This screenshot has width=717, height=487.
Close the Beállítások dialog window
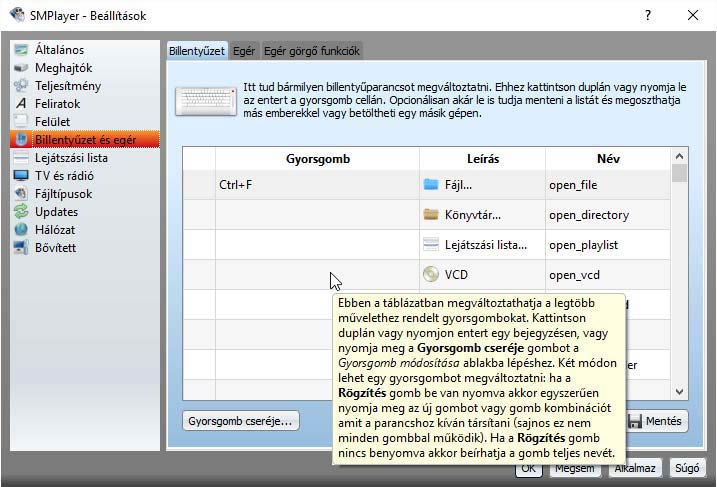693,16
